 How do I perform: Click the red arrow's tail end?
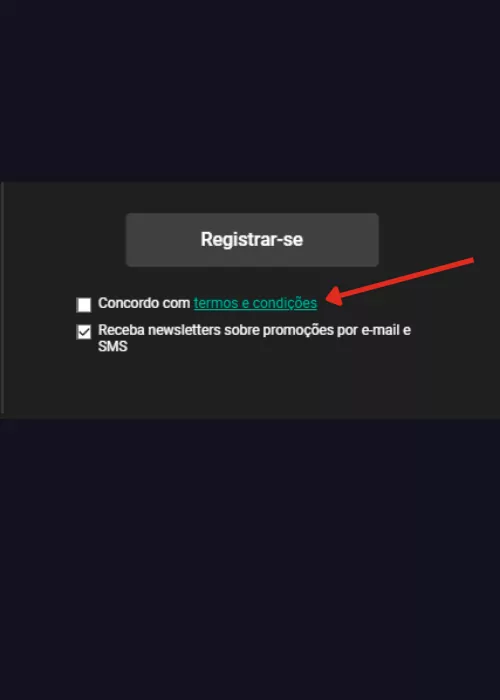[470, 261]
